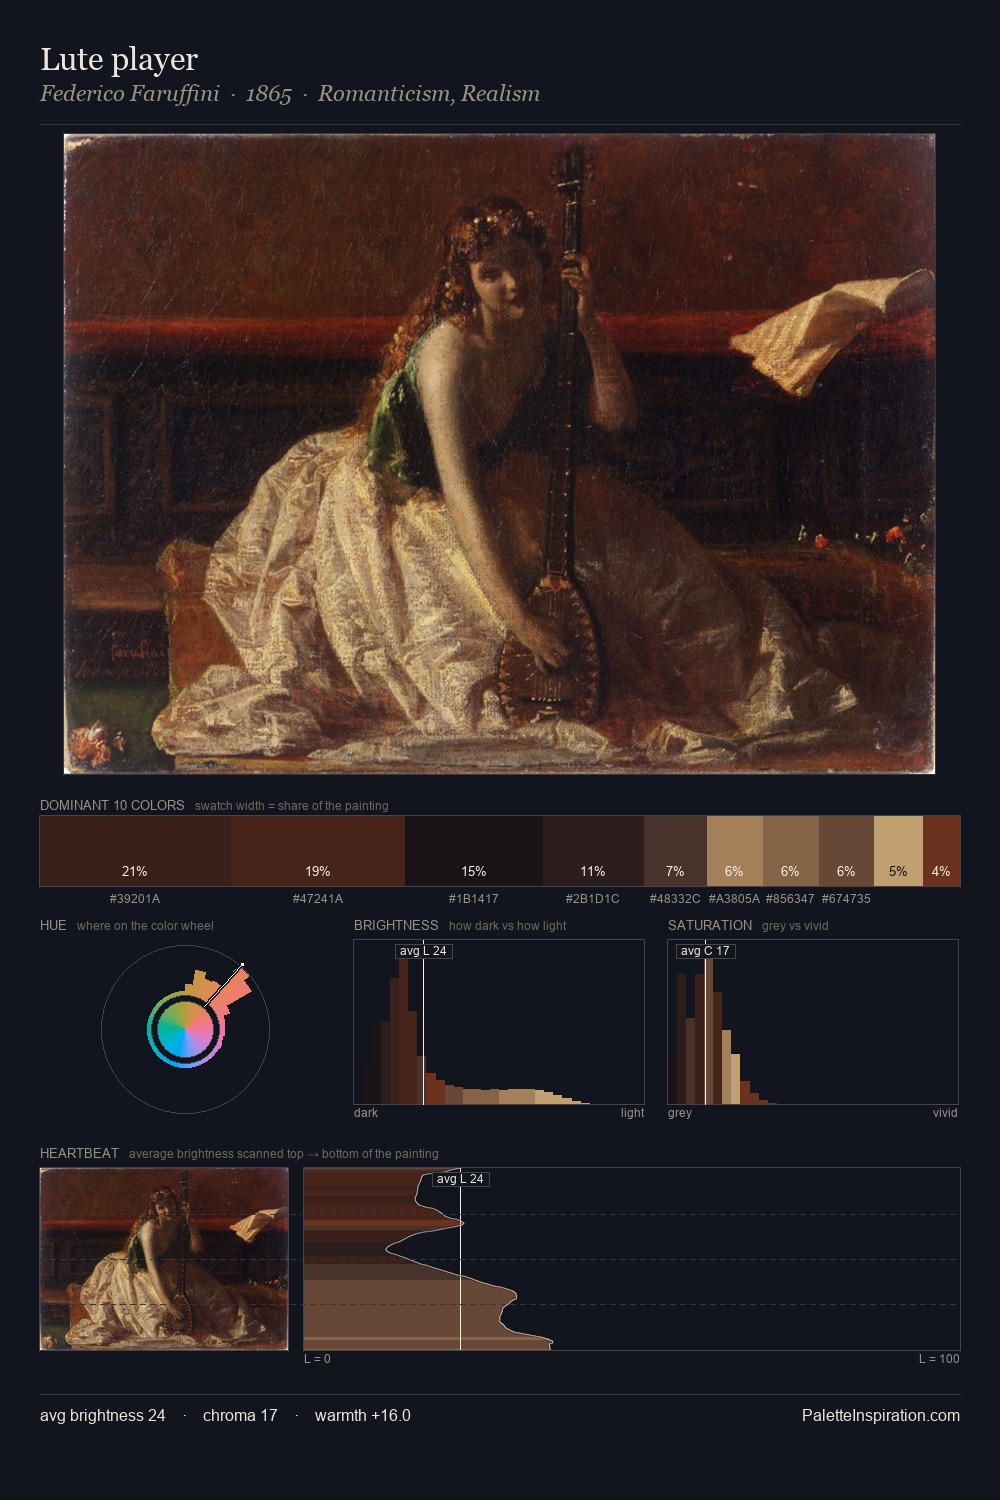1000x1500 pixels.
Task: Click the 'HUE' section heading
Action: (x=53, y=925)
